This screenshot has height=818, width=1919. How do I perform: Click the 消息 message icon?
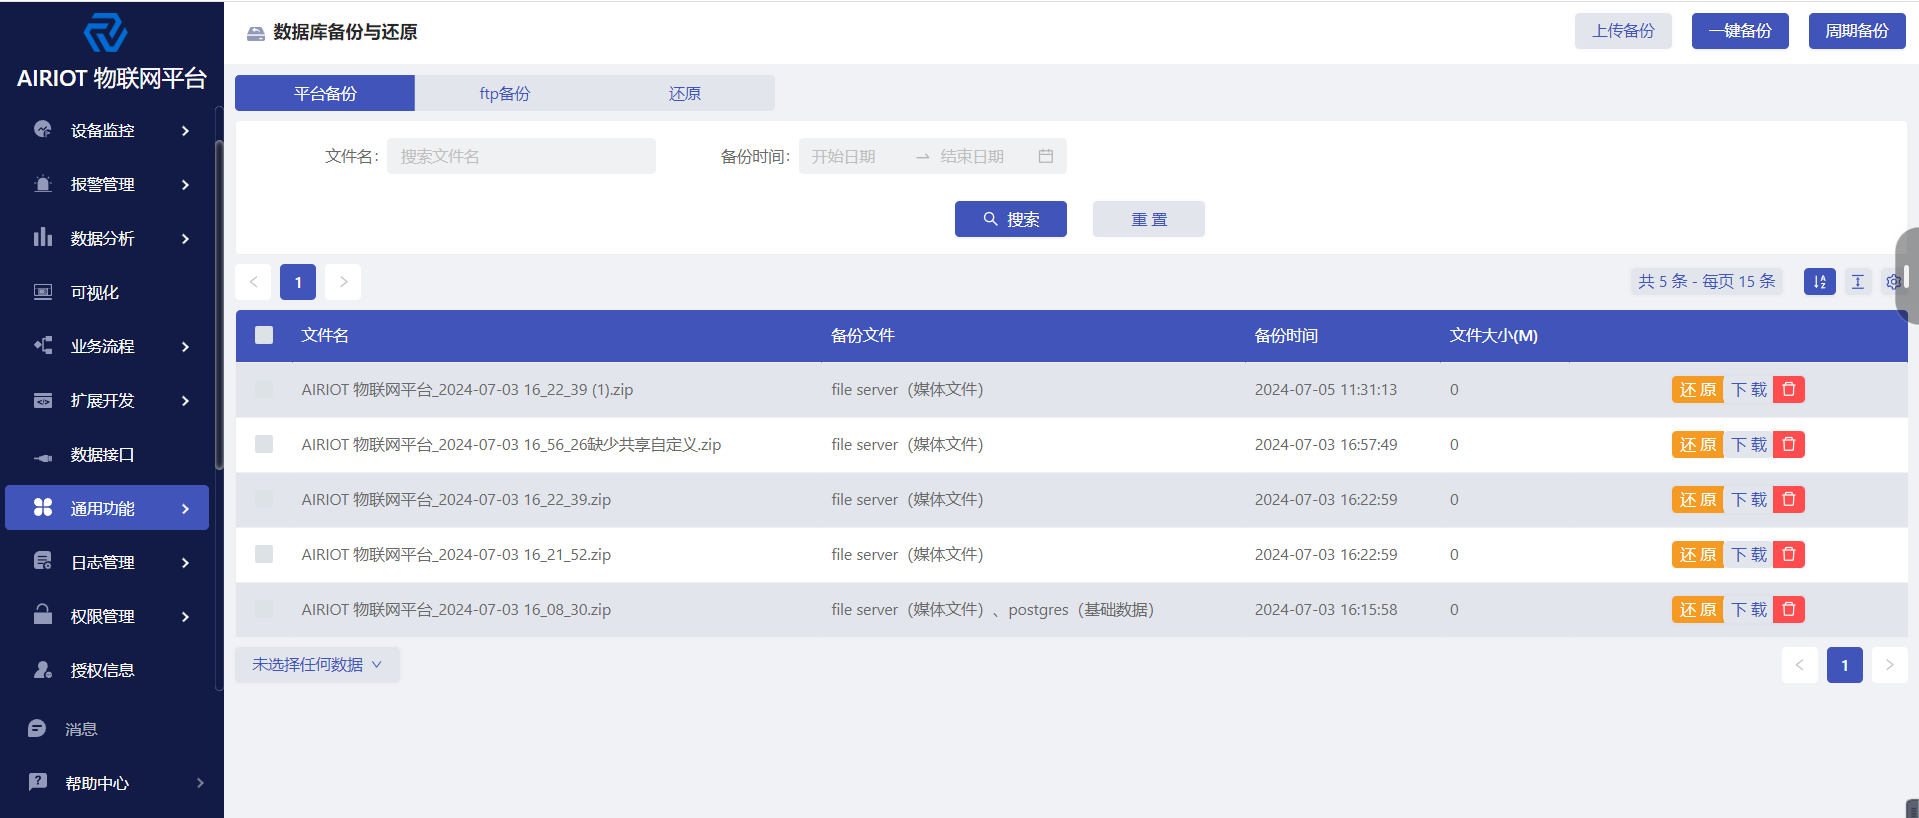click(38, 728)
